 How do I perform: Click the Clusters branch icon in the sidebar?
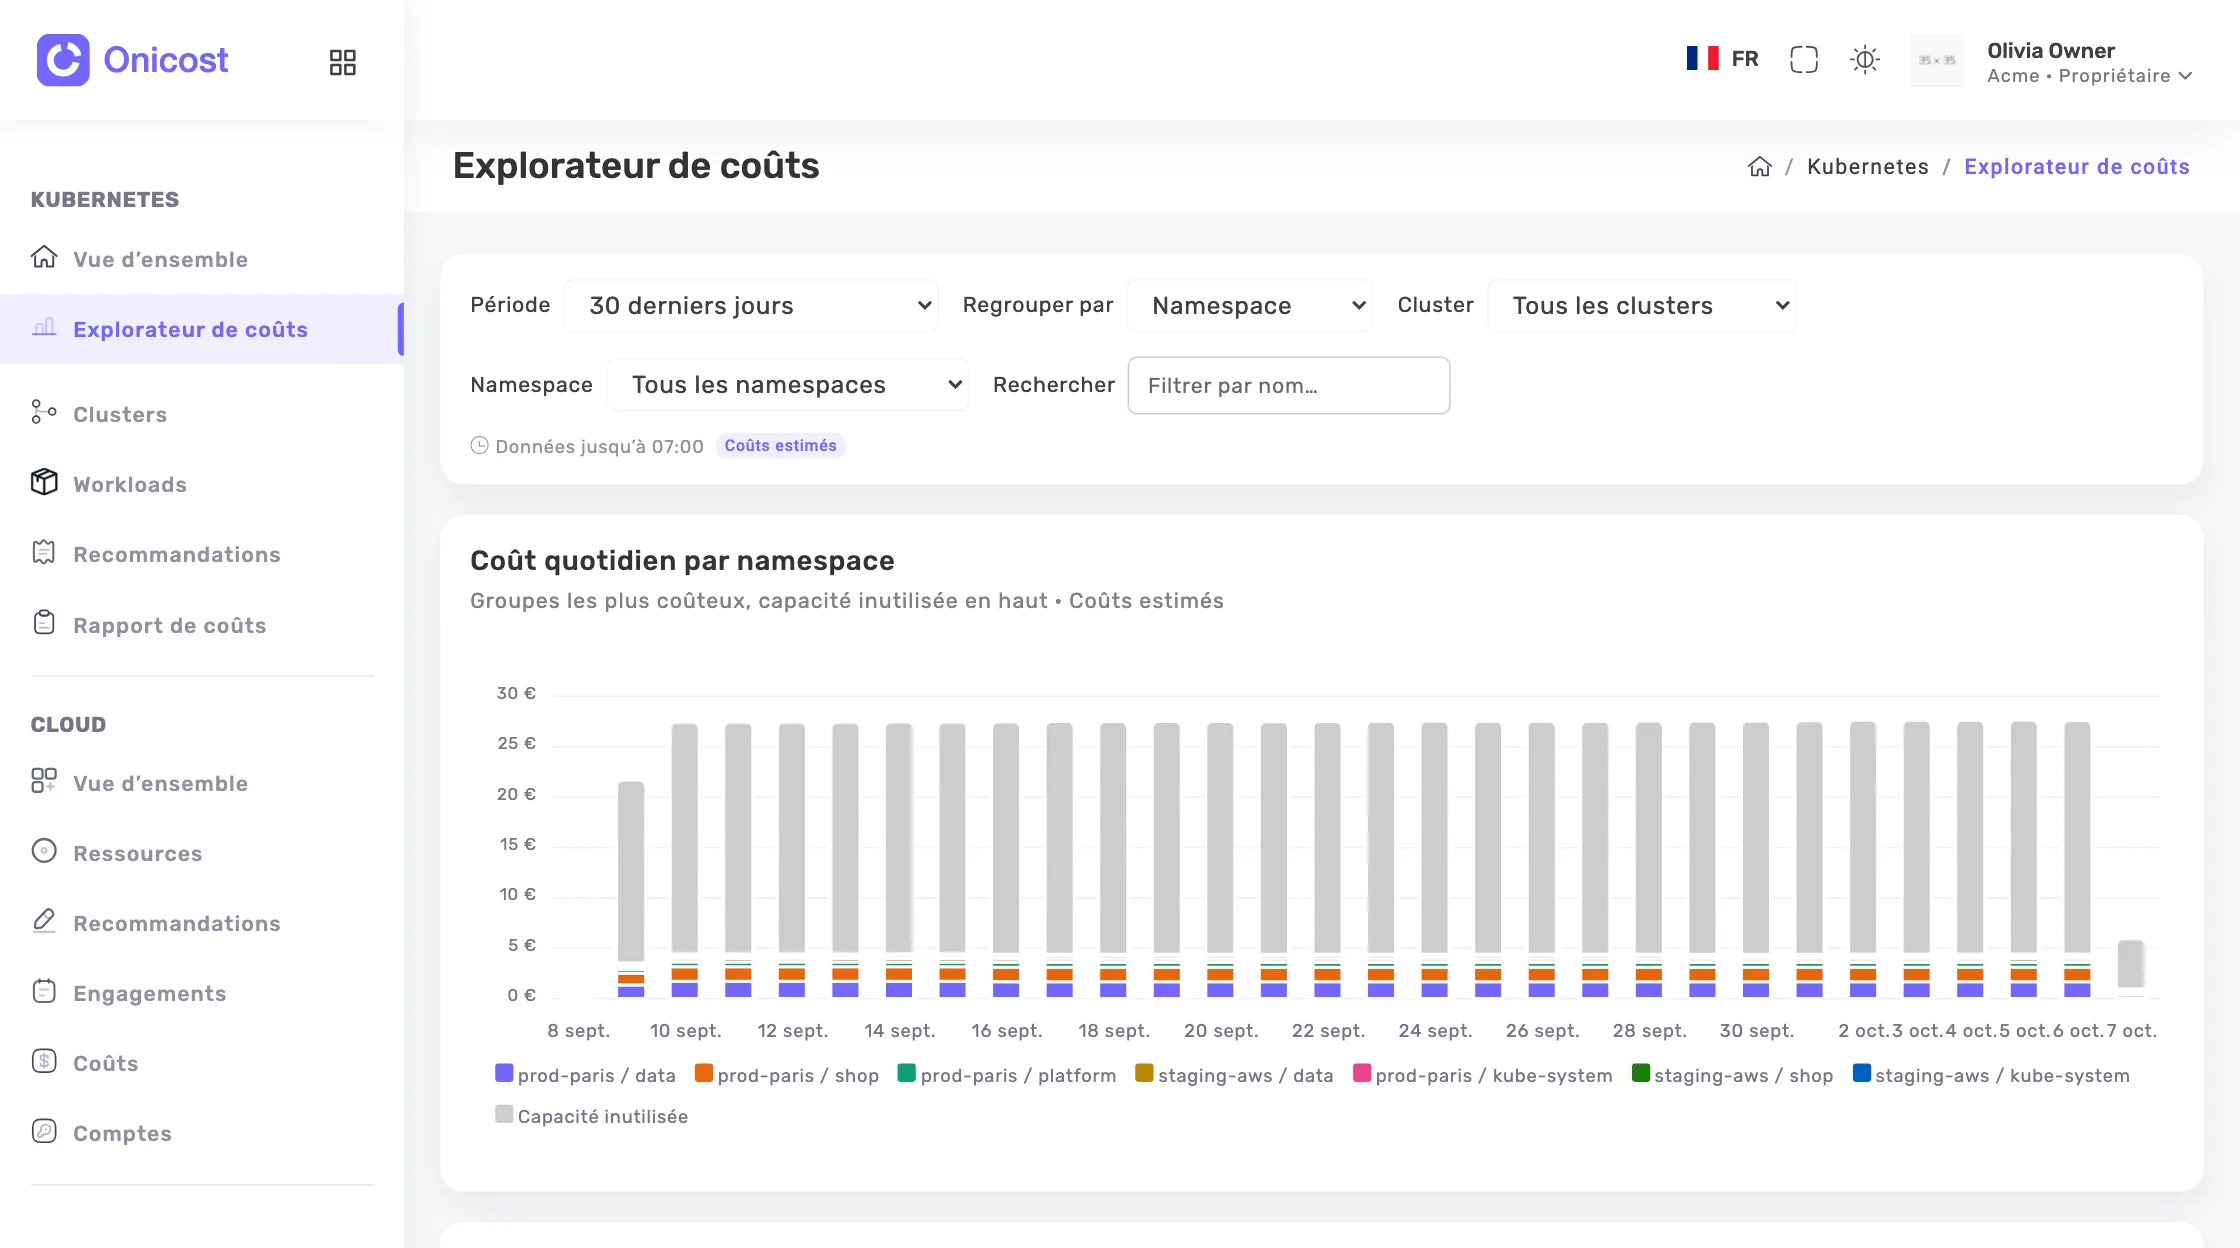[x=44, y=412]
